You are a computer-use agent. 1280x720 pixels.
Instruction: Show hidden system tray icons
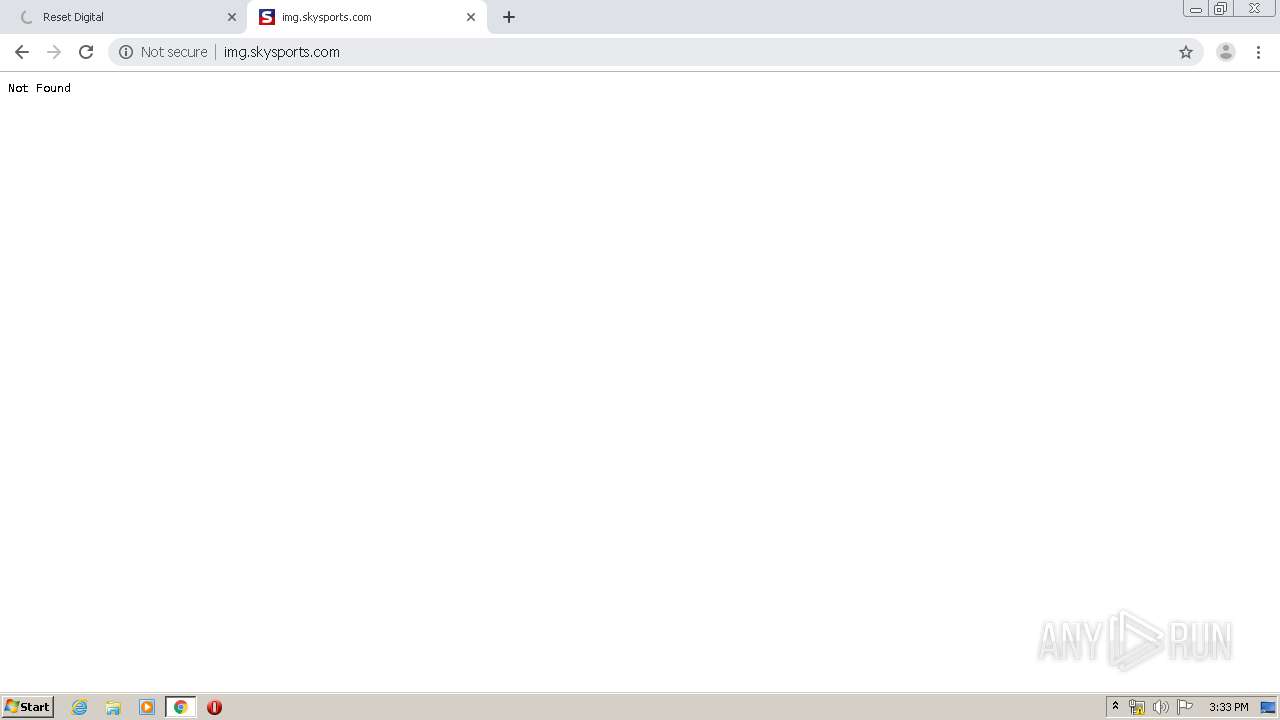pyautogui.click(x=1115, y=707)
